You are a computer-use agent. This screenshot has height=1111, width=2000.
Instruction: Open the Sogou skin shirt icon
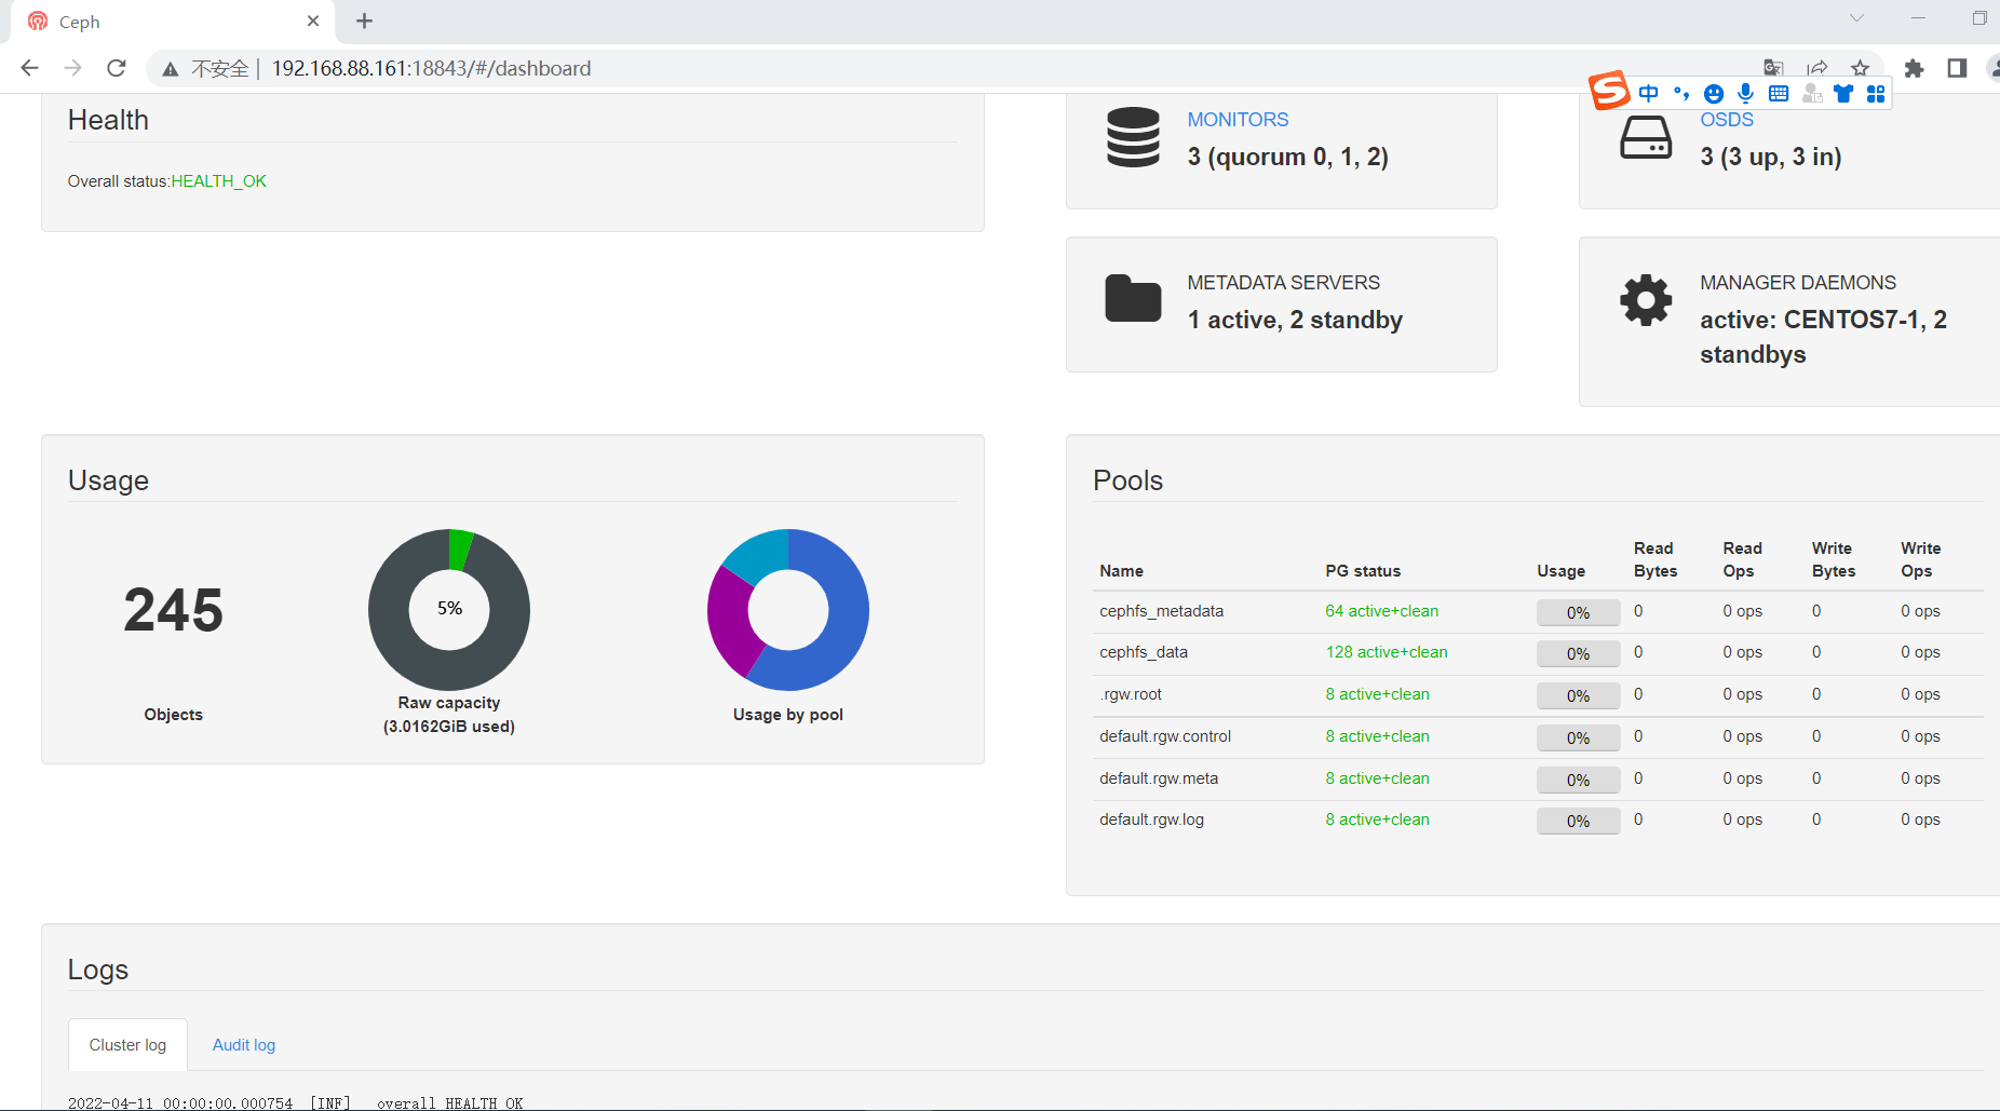1843,93
